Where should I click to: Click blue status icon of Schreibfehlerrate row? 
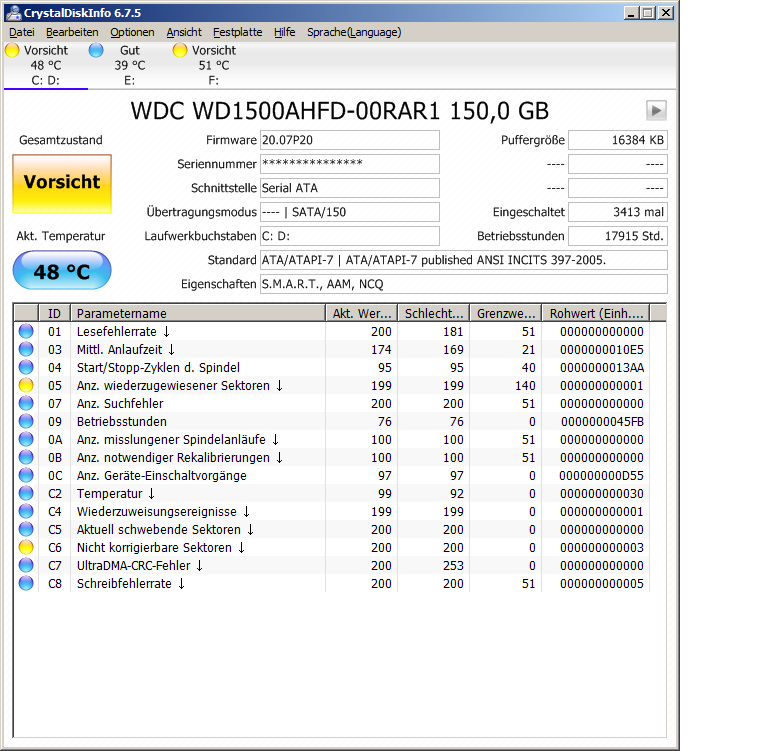26,583
